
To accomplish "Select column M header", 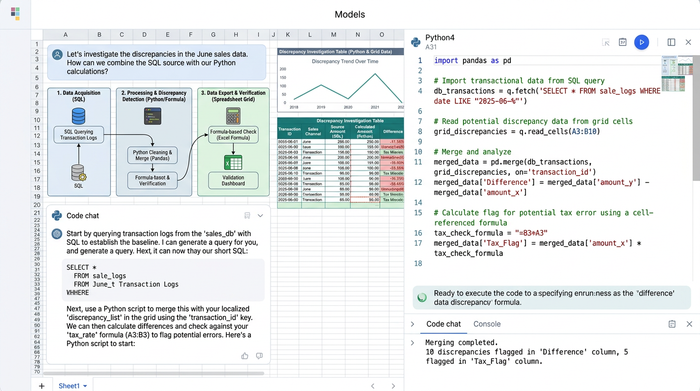I will pos(333,34).
